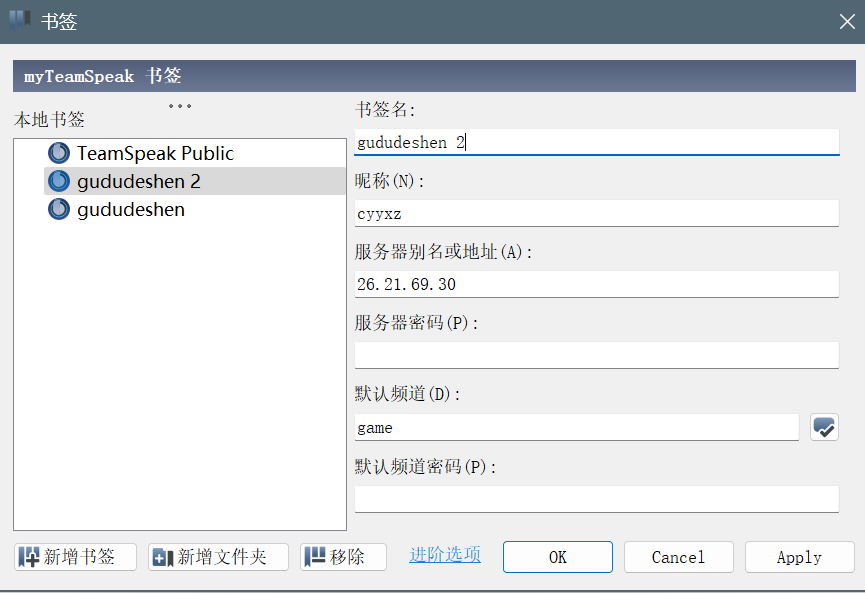This screenshot has width=865, height=593.
Task: Click the 移除 remove-bookmark icon
Action: pos(313,557)
